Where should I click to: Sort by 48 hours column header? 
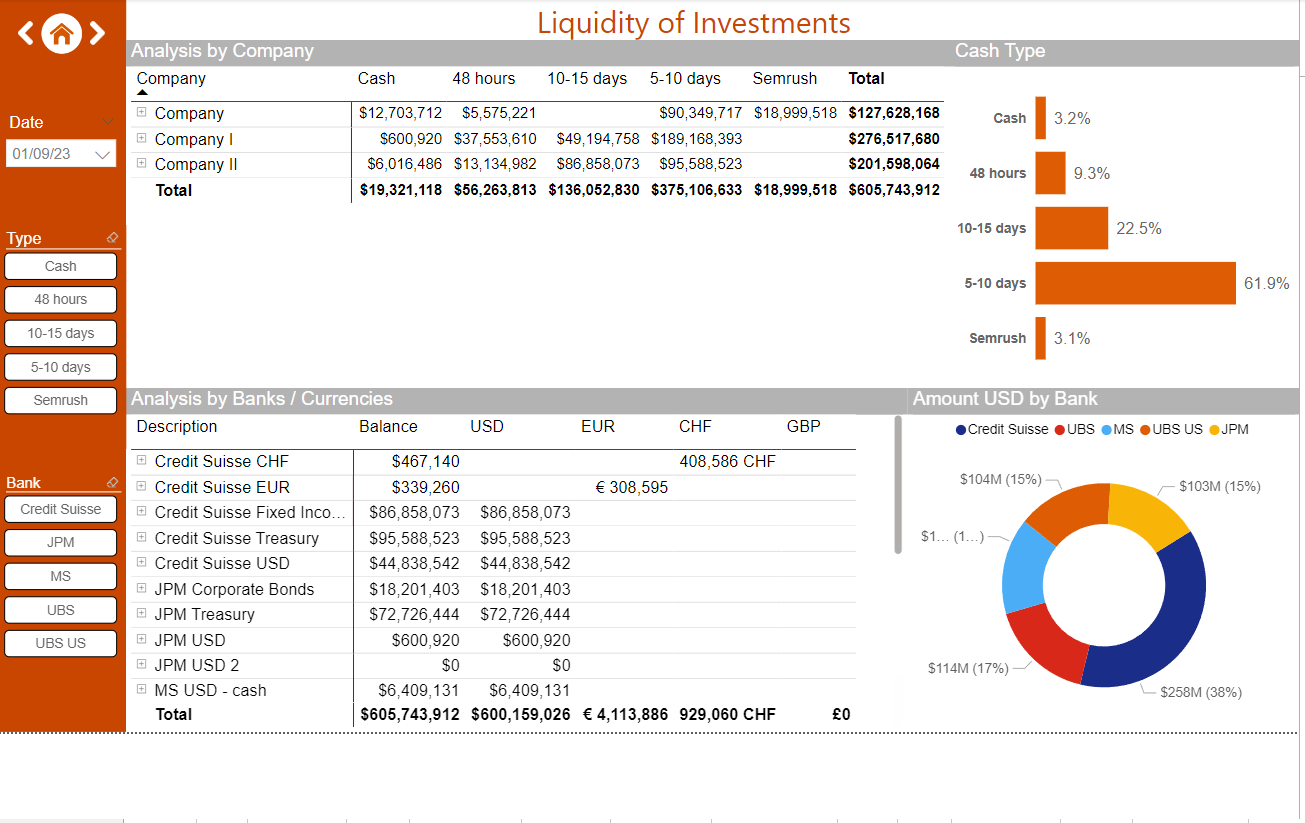pyautogui.click(x=484, y=78)
